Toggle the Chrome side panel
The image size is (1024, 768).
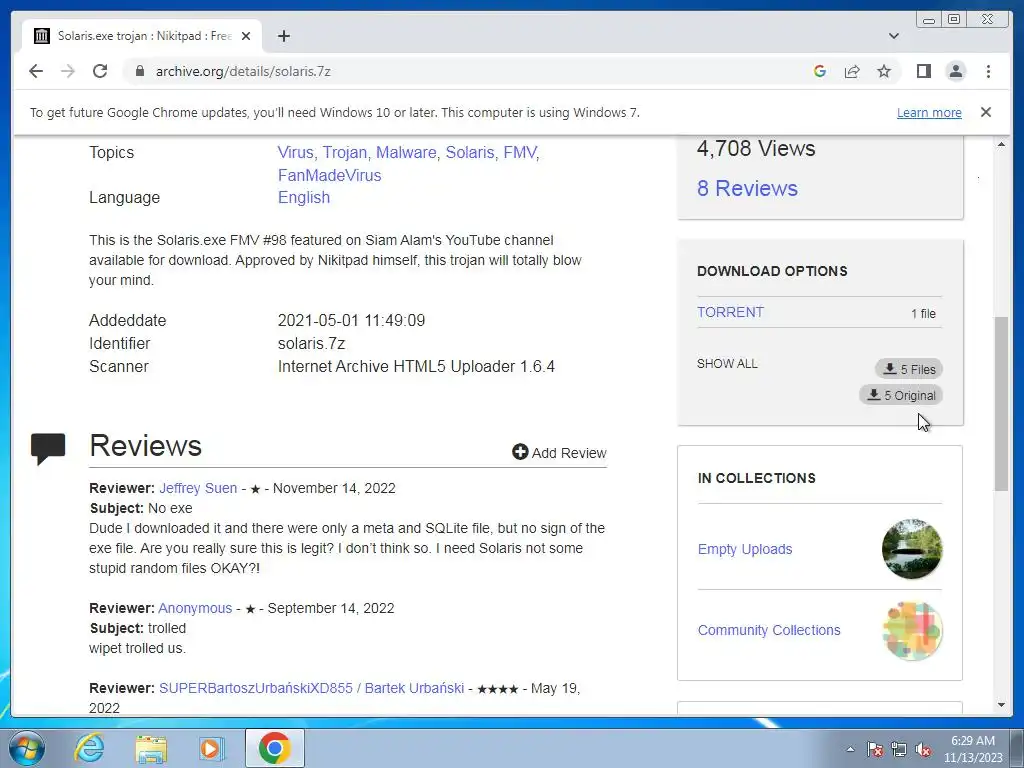[x=923, y=71]
